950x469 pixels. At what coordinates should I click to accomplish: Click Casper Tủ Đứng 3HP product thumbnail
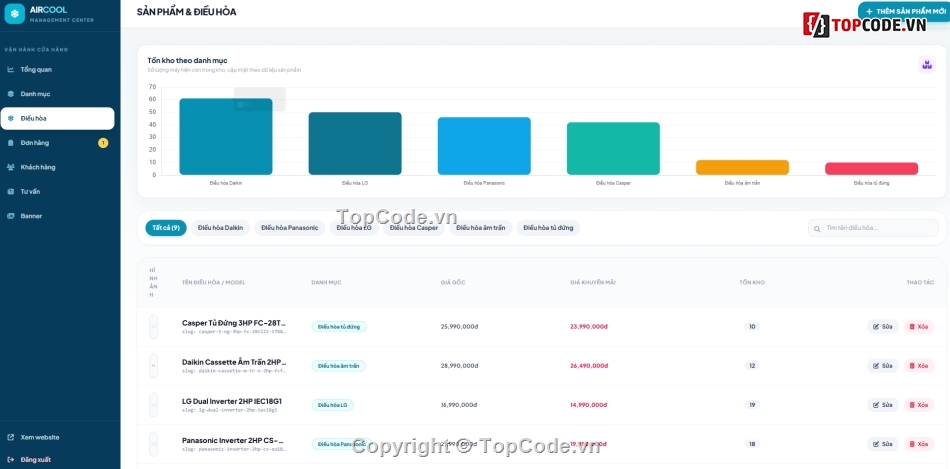[x=153, y=327]
